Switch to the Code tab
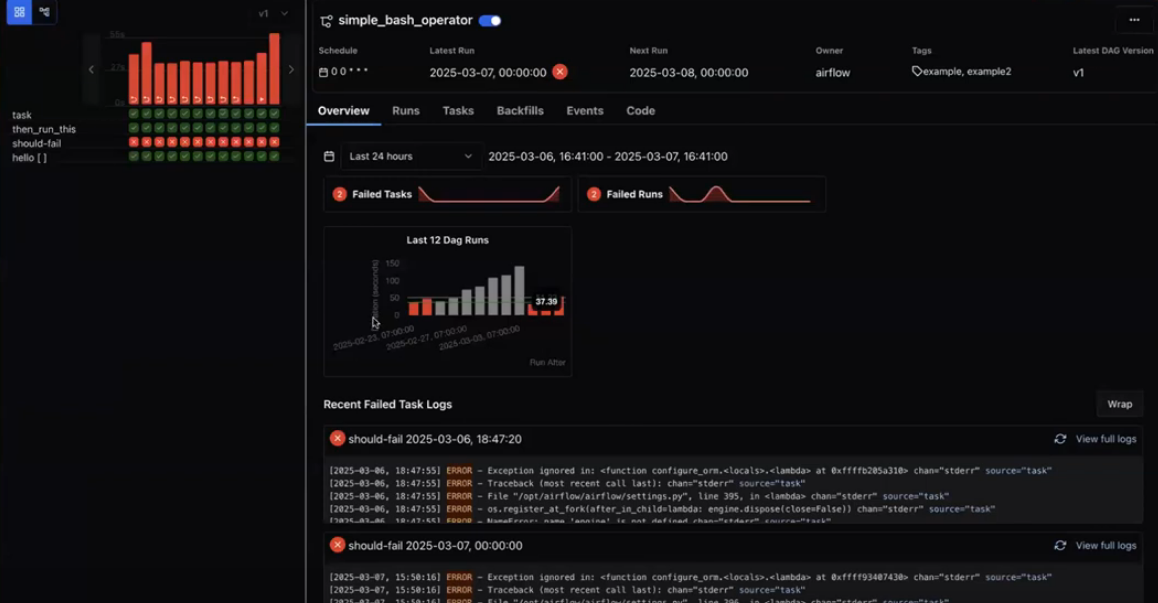Screen dimensions: 1158x603 640,111
